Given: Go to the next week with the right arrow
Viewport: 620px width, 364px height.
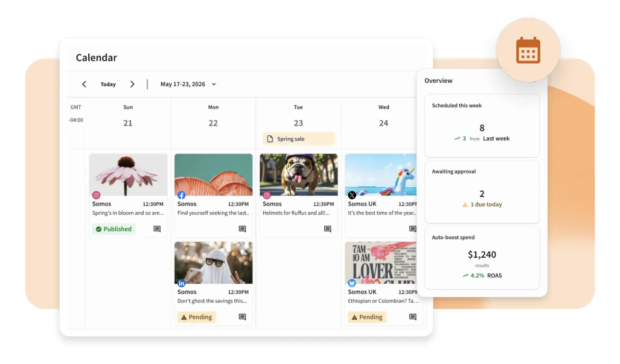Looking at the screenshot, I should tap(132, 84).
